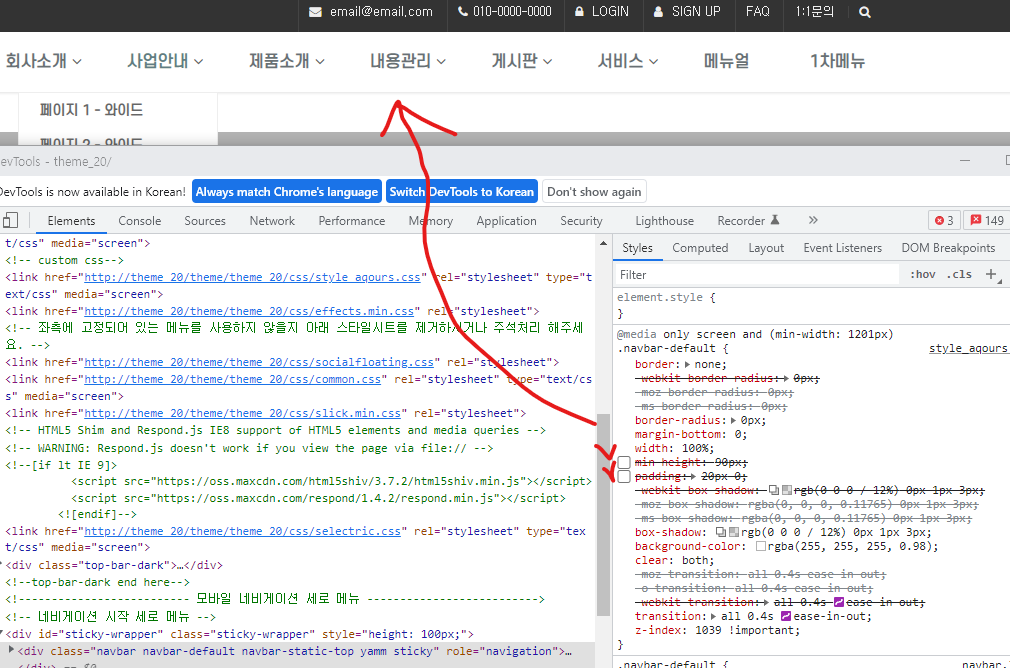Click the Elements panel scrollbar thumb
The image size is (1010, 668).
click(x=604, y=514)
